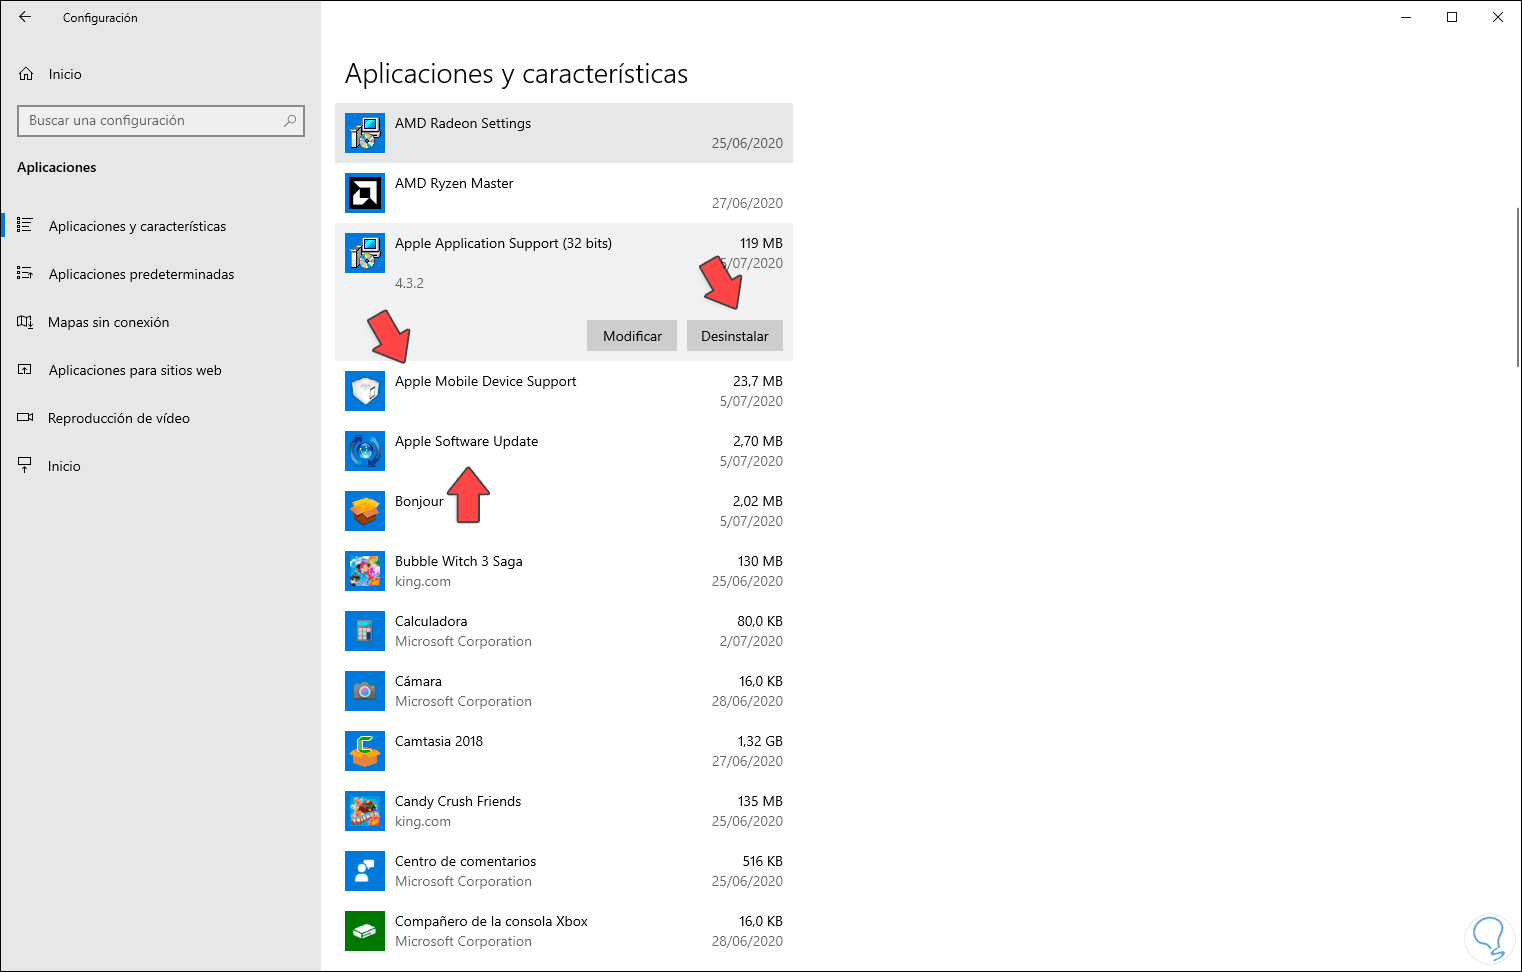The image size is (1522, 972).
Task: Select the Calculadora entry name
Action: (x=431, y=621)
